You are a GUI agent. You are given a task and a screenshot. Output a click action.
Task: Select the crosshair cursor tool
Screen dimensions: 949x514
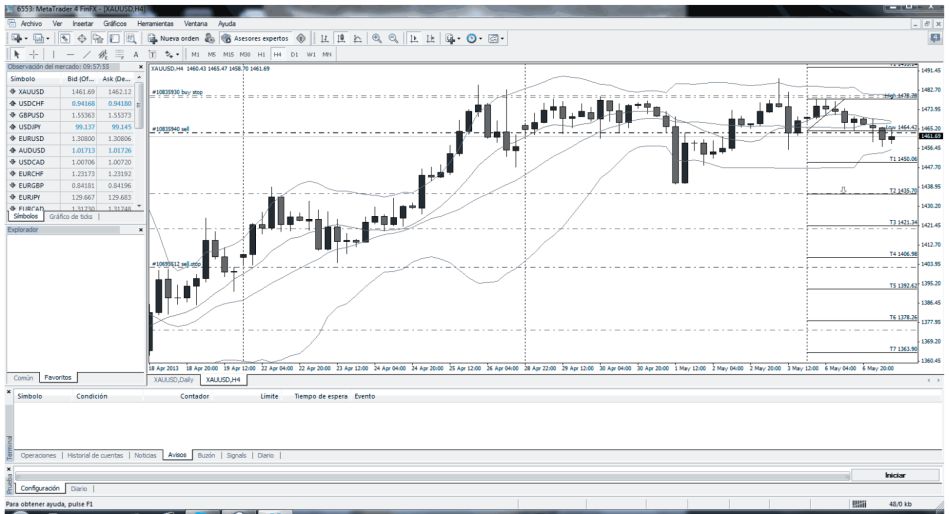31,54
